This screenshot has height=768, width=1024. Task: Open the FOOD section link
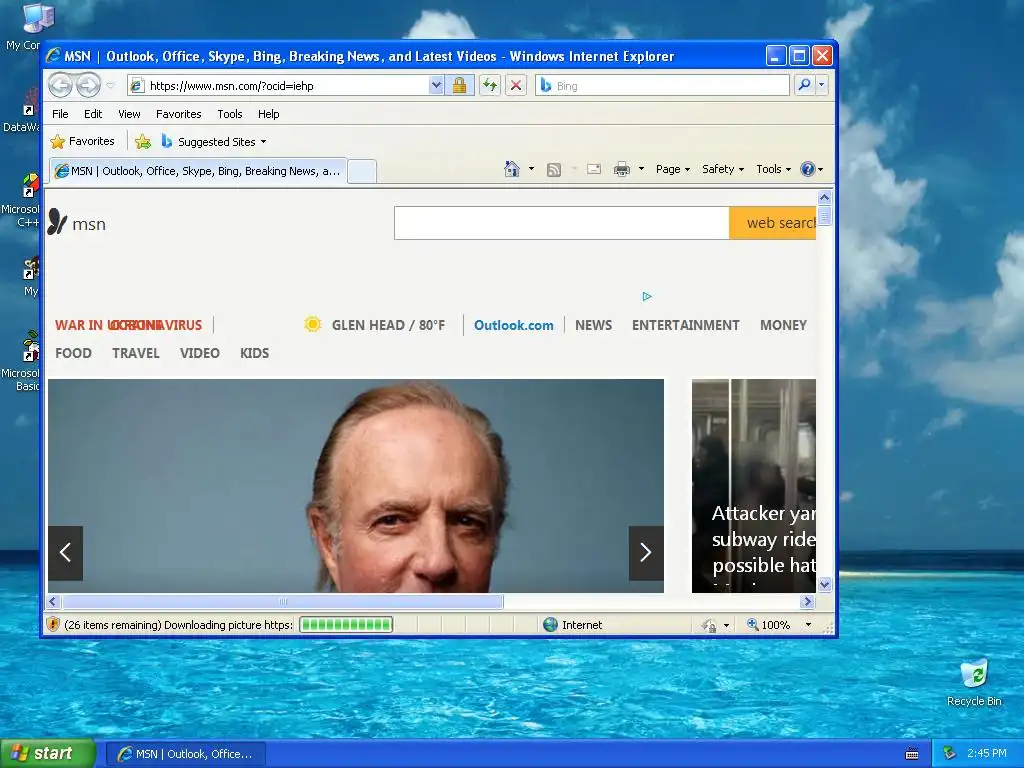[73, 353]
